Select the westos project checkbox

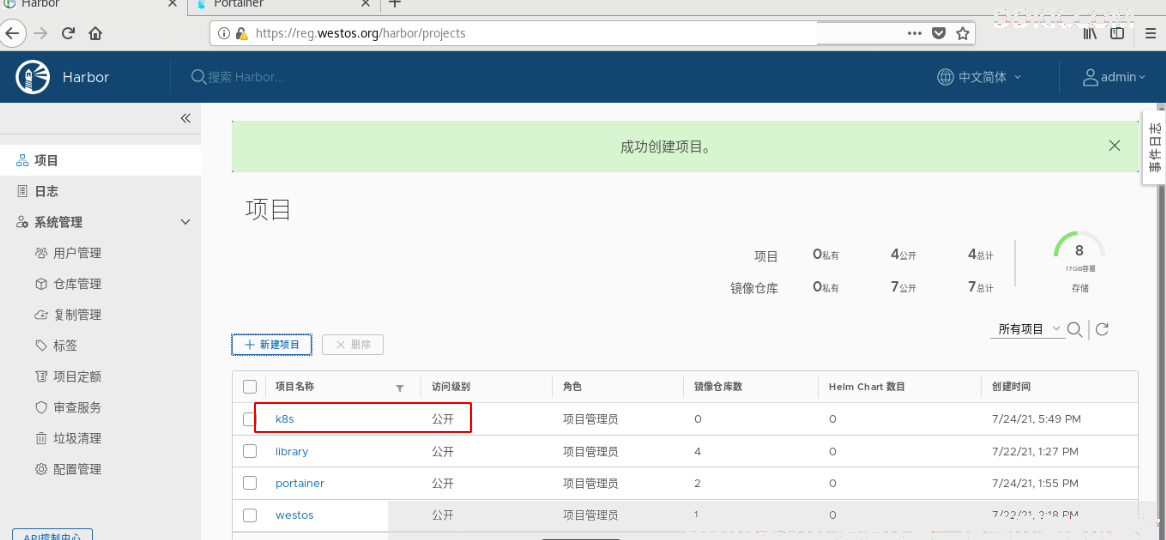(x=250, y=515)
